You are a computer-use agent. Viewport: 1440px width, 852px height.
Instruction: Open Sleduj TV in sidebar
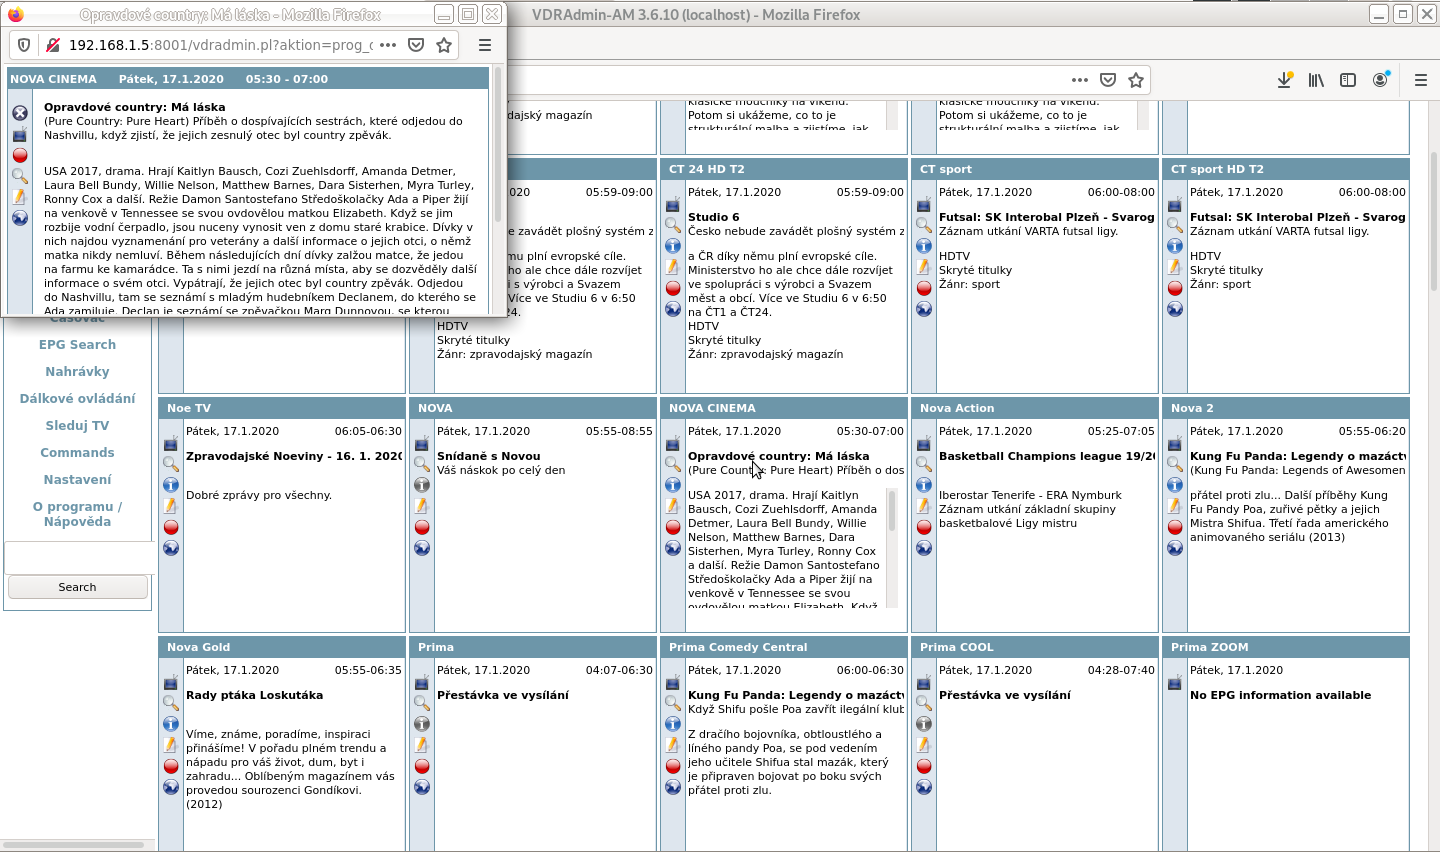point(77,425)
